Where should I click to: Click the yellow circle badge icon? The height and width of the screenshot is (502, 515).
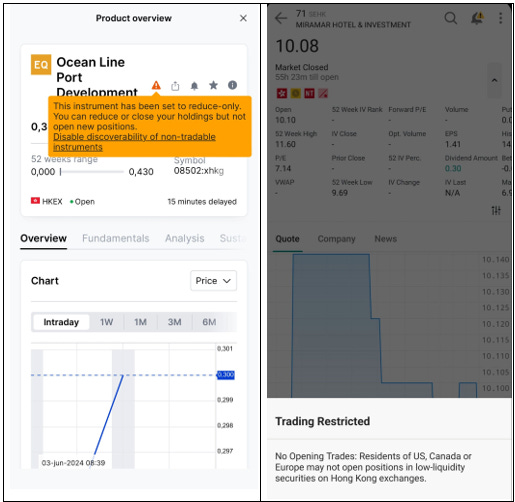click(x=296, y=93)
